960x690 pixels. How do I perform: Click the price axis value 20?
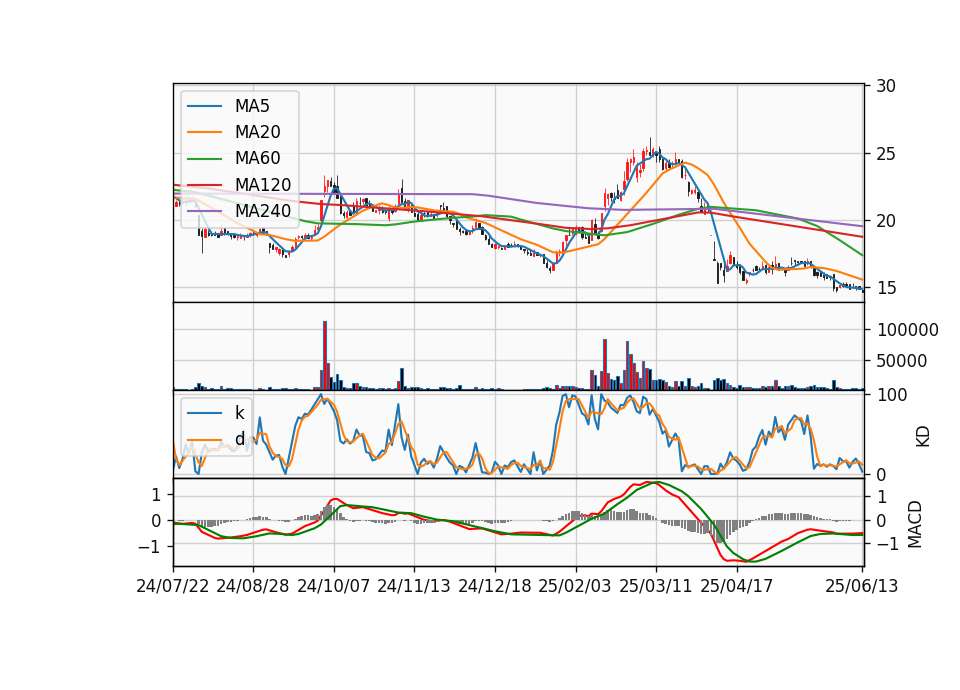click(x=885, y=221)
